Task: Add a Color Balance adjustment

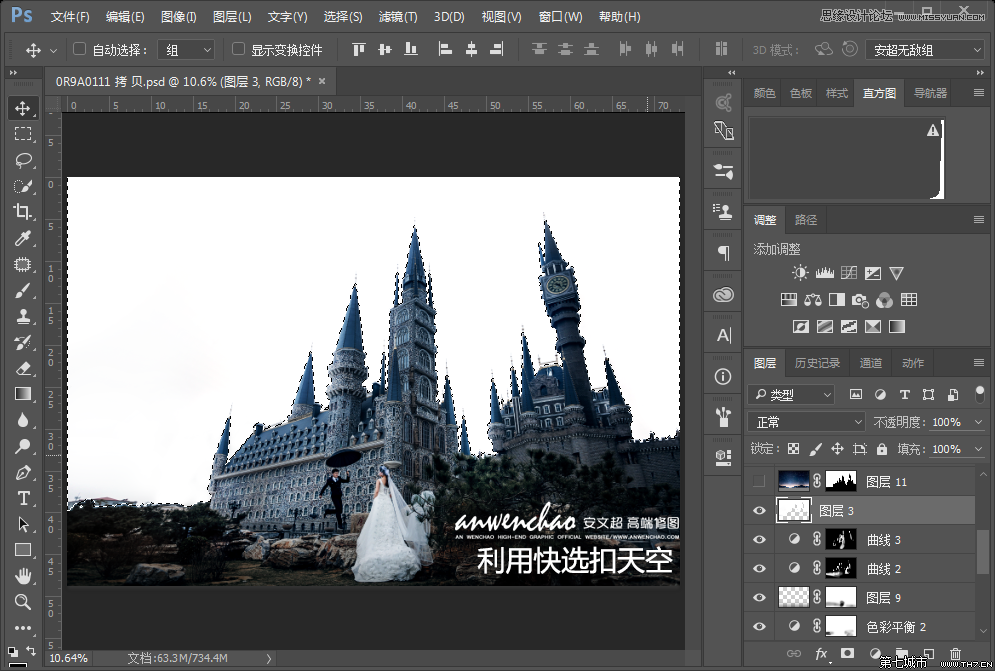Action: tap(812, 300)
